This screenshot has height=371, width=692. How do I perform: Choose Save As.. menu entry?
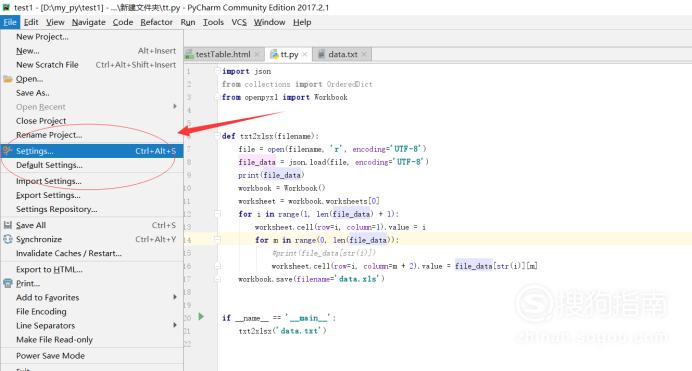tap(92, 93)
